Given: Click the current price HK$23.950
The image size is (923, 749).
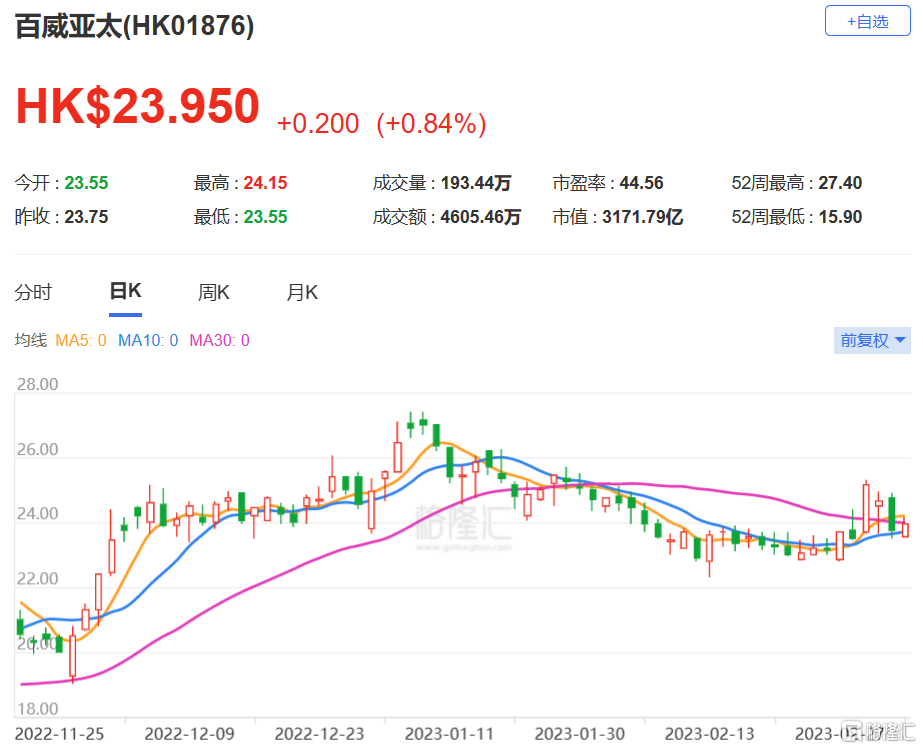Looking at the screenshot, I should 137,106.
